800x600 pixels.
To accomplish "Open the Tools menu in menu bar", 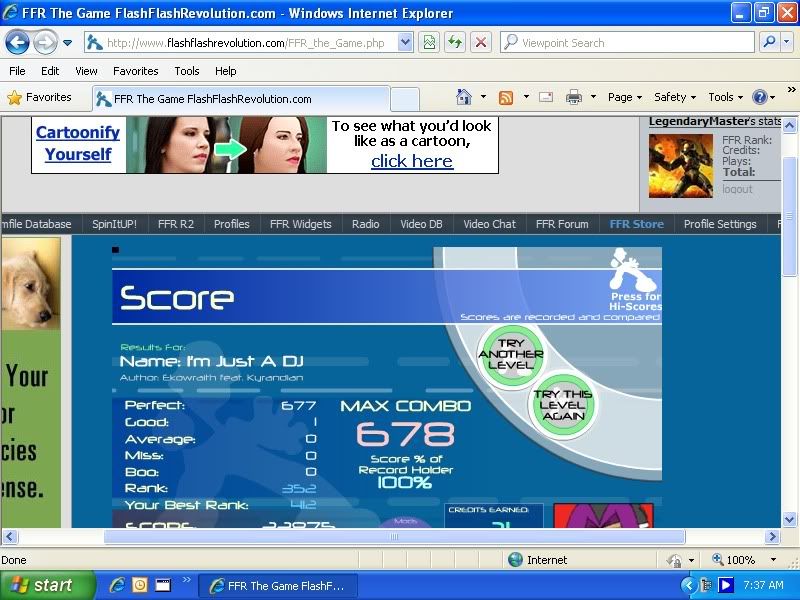I will click(x=187, y=71).
